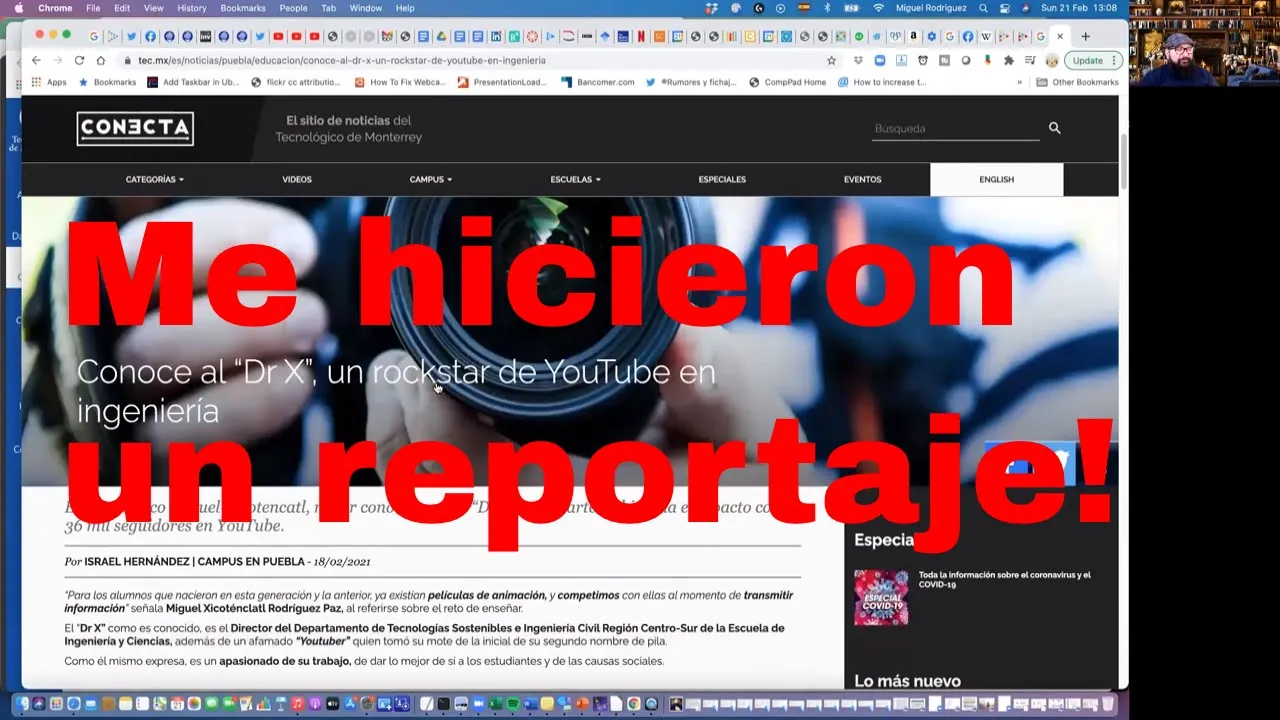
Task: Open the History menu
Action: coord(191,8)
